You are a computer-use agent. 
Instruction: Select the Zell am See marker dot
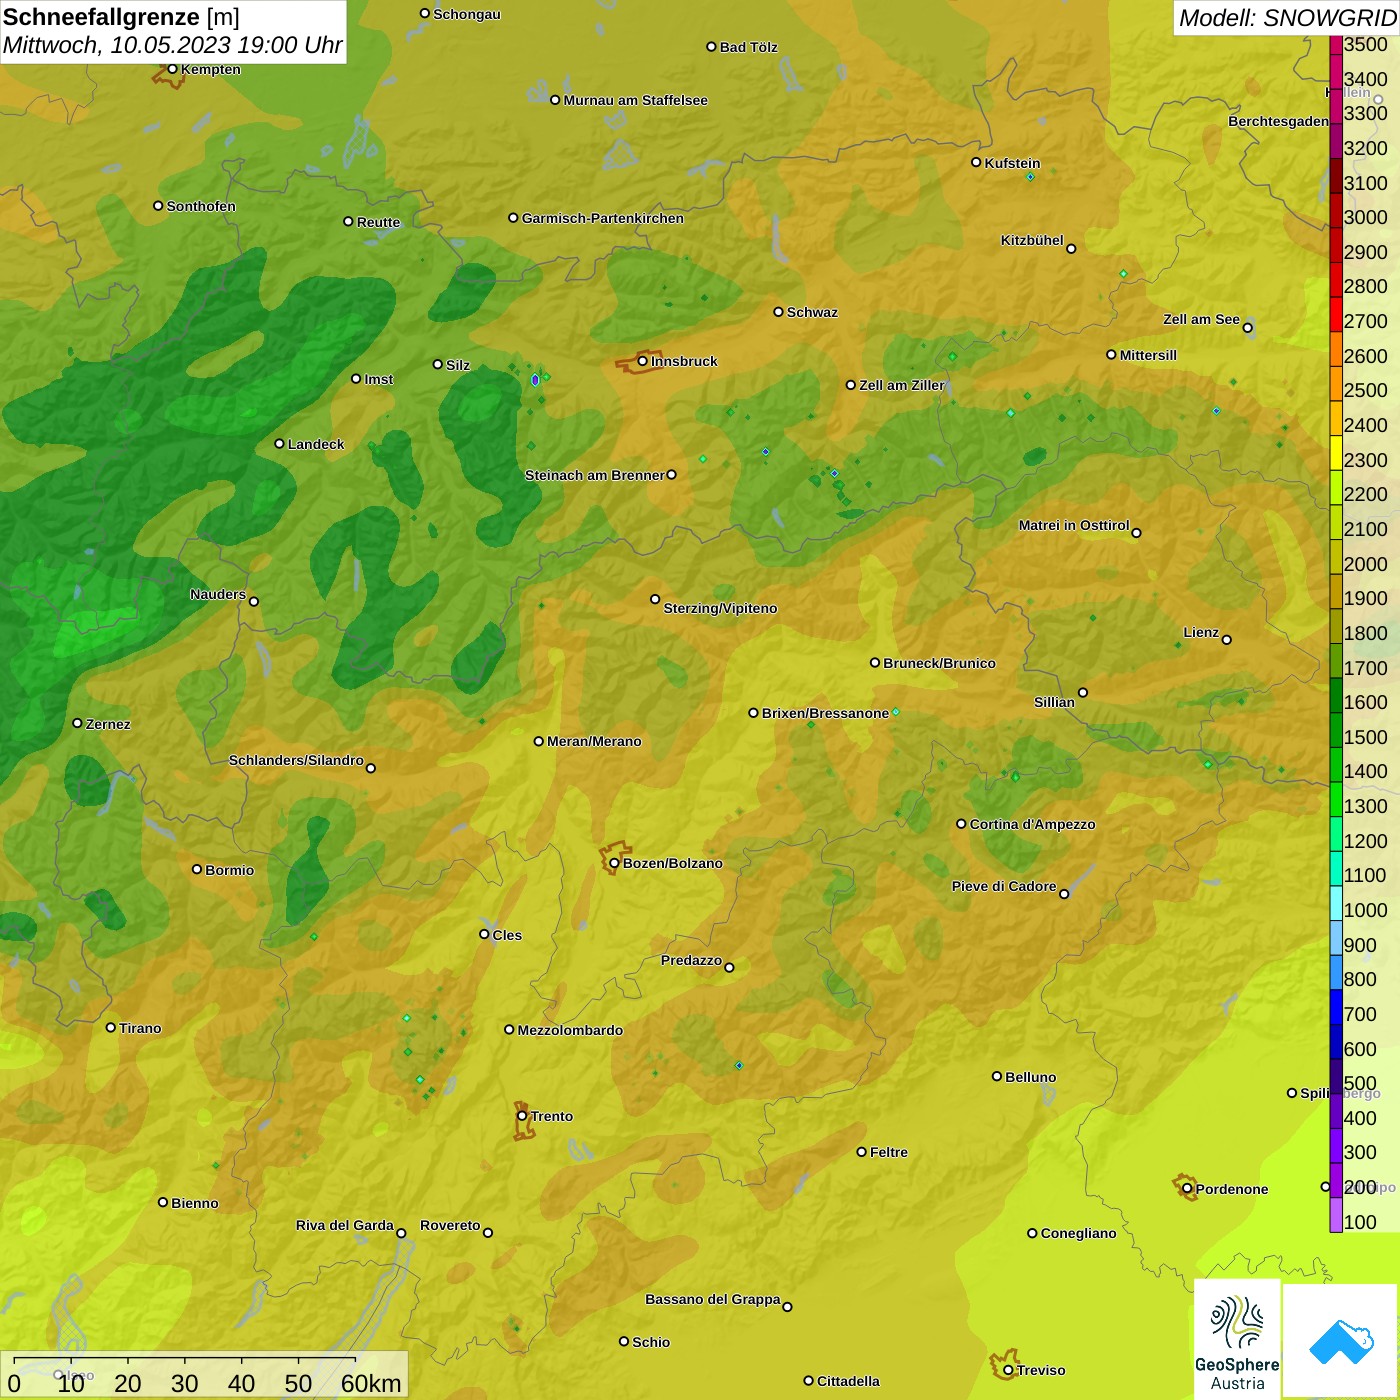[x=1247, y=327]
